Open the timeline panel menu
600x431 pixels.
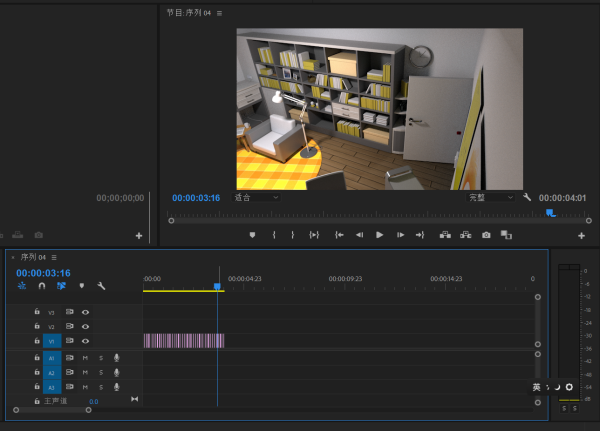54,258
